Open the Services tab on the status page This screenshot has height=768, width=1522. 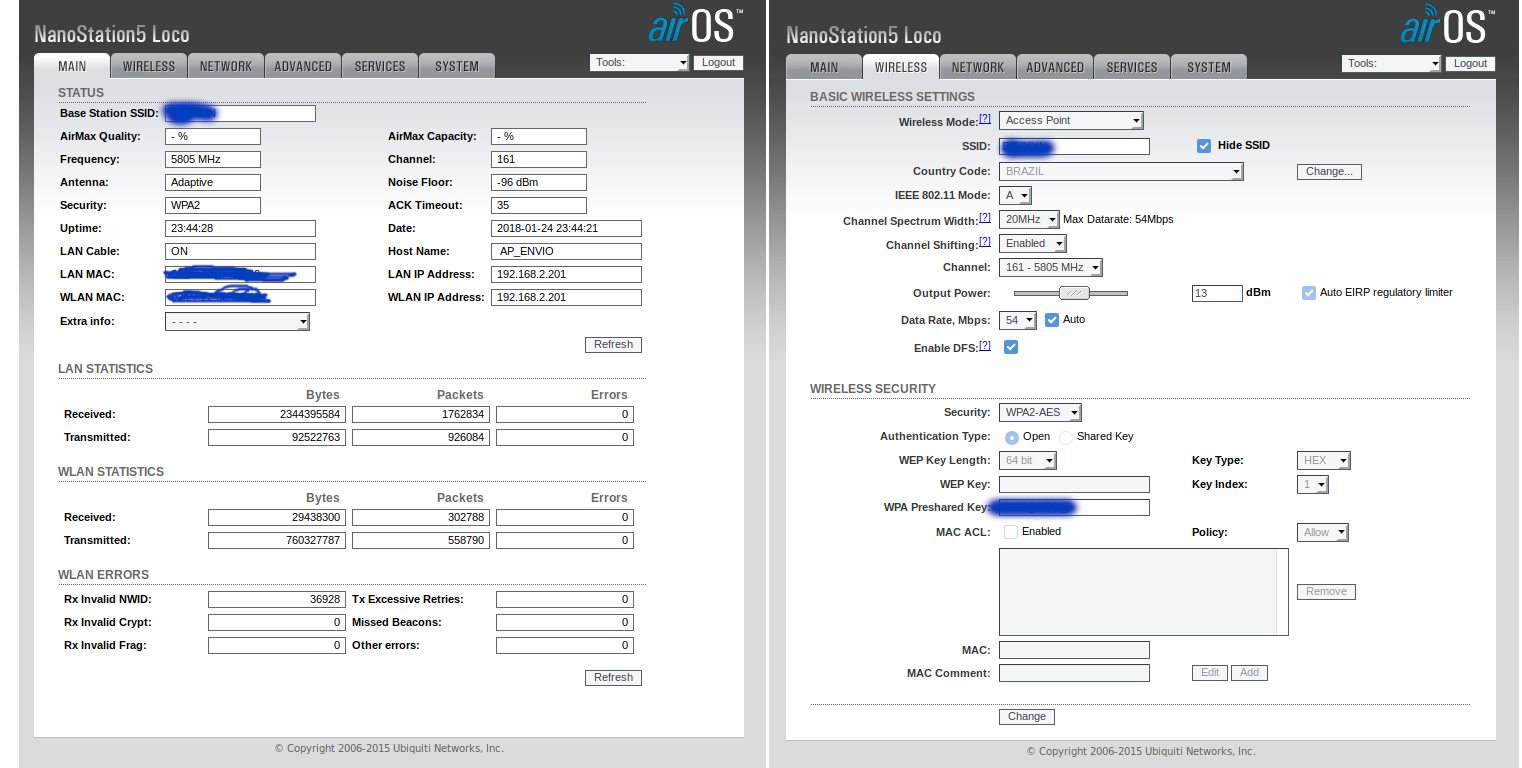pyautogui.click(x=380, y=66)
